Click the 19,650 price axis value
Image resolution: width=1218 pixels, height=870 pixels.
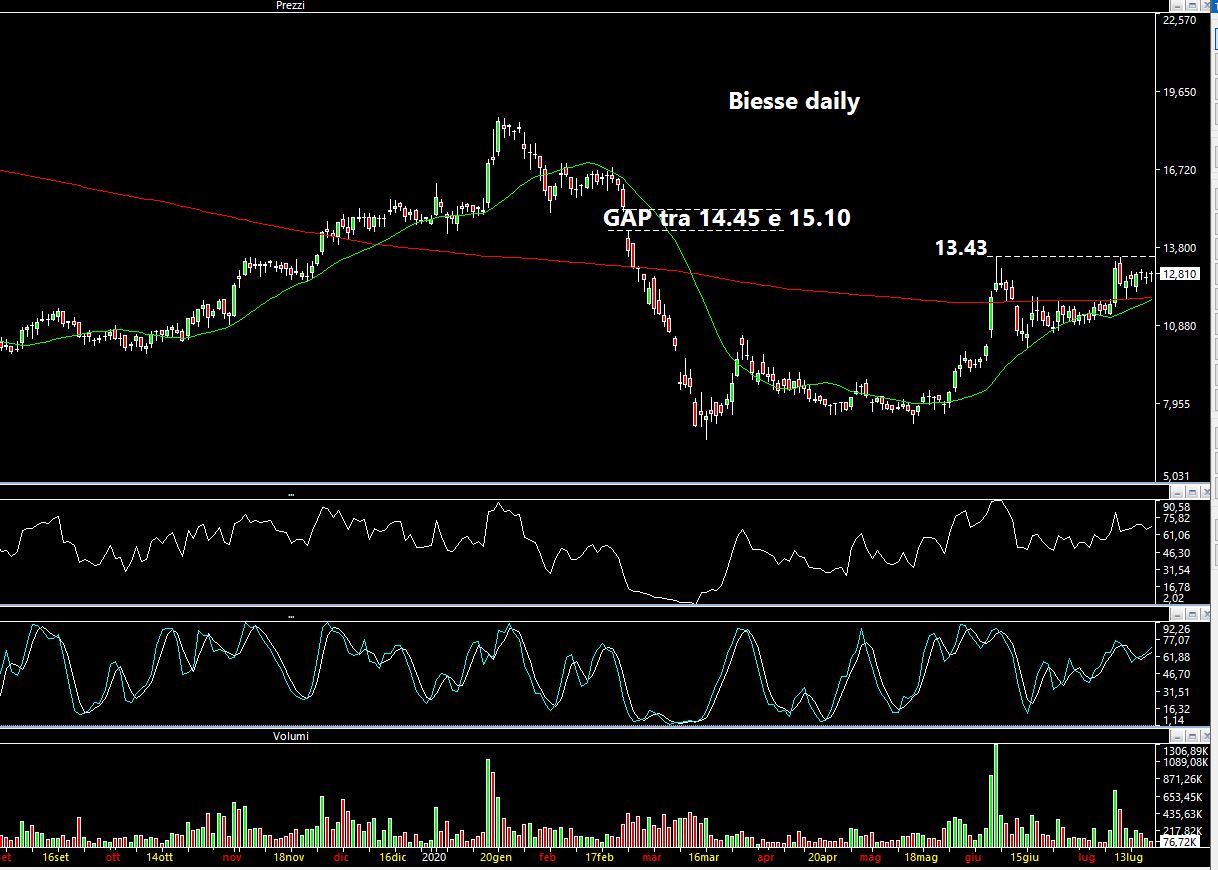coord(1180,92)
